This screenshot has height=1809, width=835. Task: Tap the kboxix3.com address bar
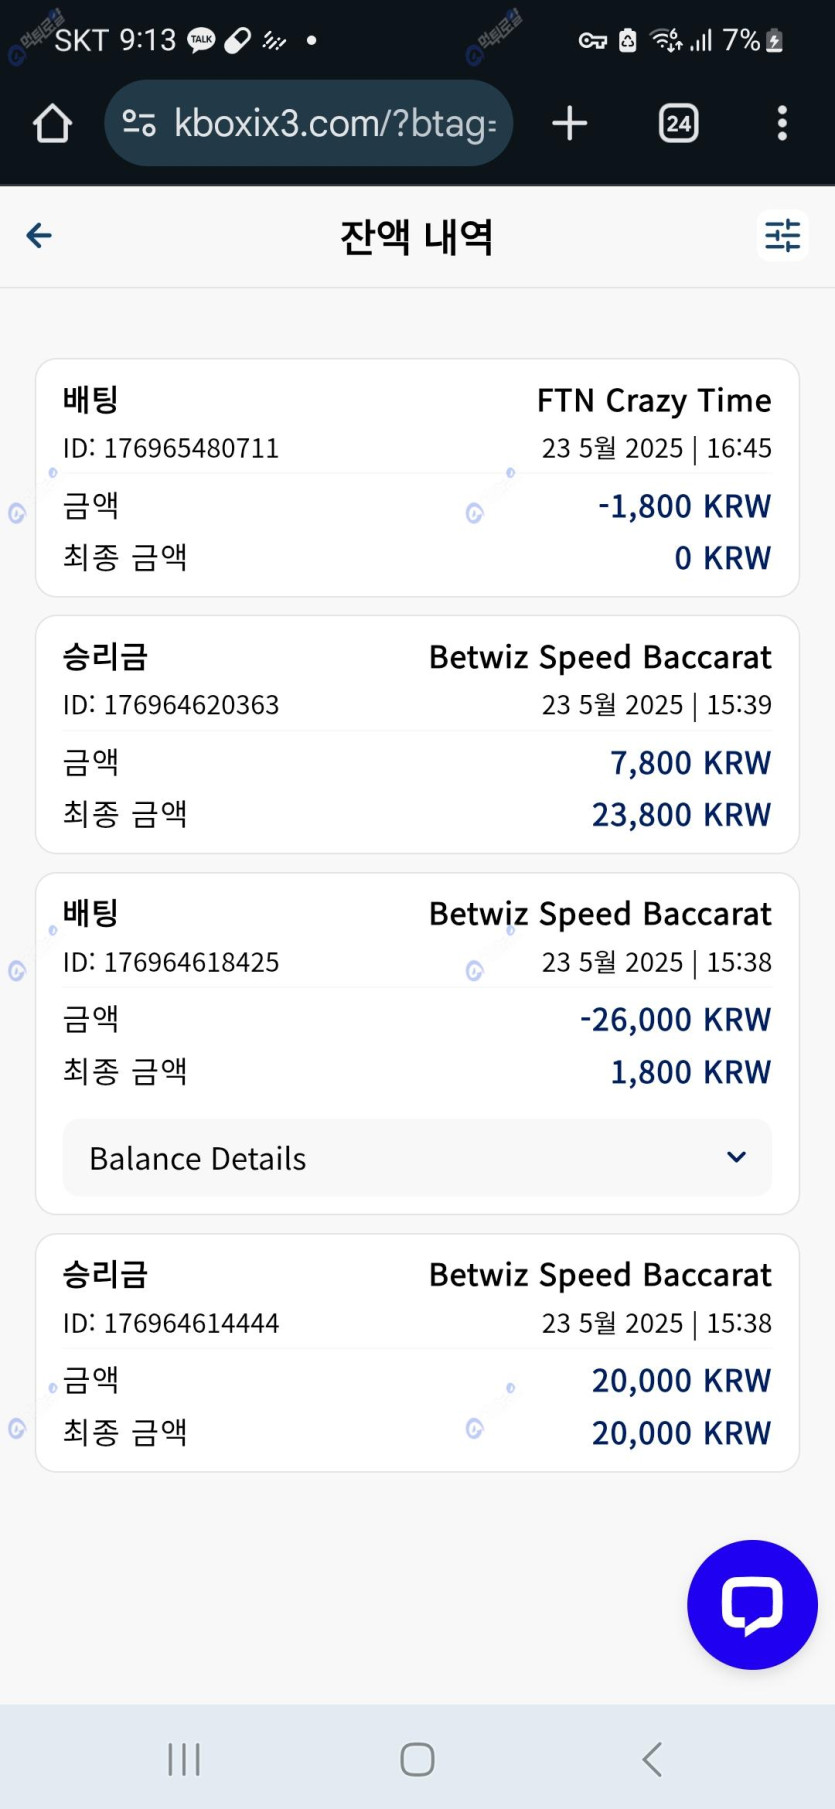tap(335, 124)
